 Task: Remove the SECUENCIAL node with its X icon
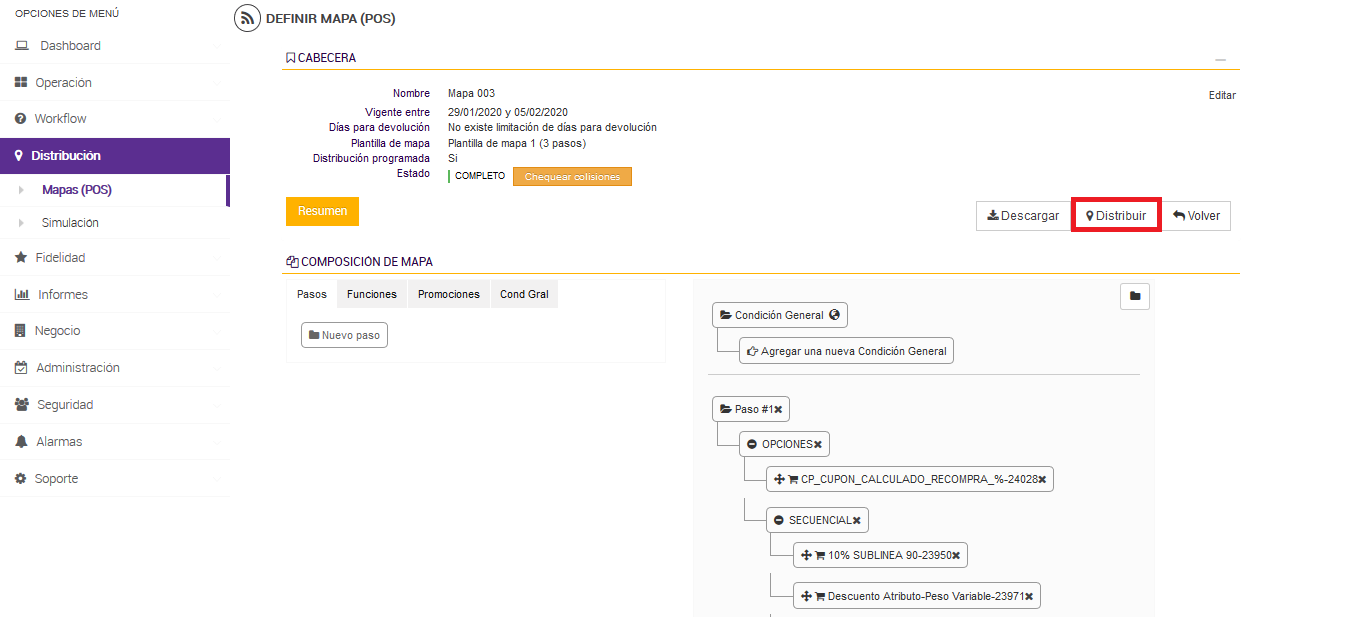856,520
